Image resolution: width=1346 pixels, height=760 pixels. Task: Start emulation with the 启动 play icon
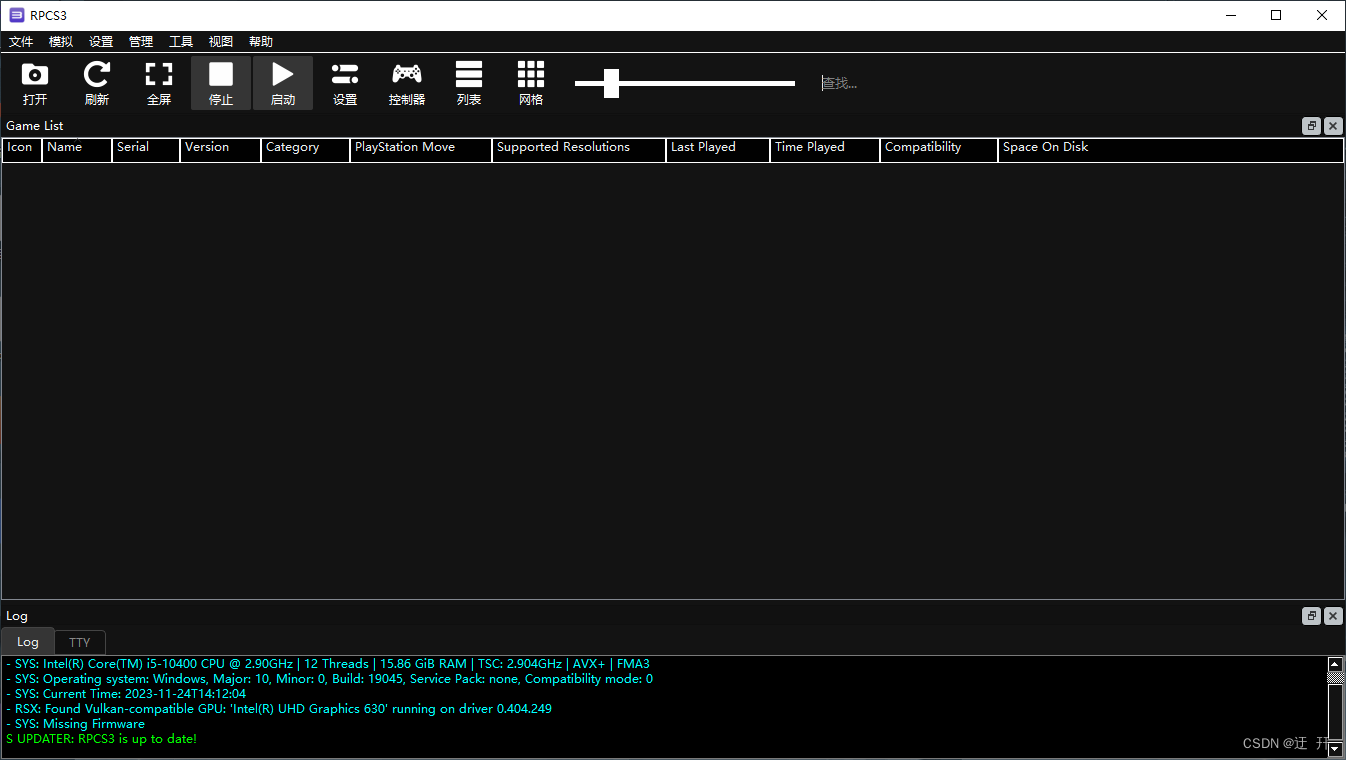click(283, 83)
